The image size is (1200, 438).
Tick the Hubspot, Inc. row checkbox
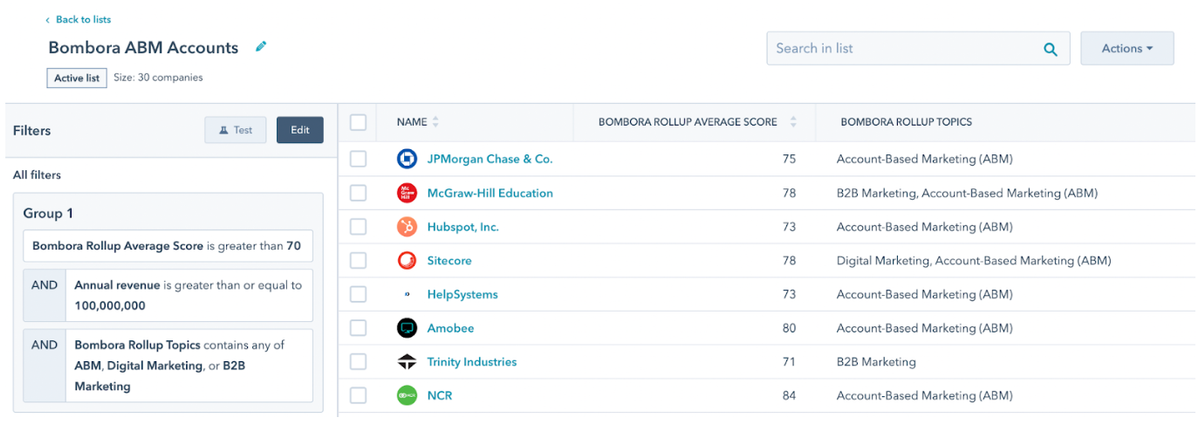click(358, 227)
